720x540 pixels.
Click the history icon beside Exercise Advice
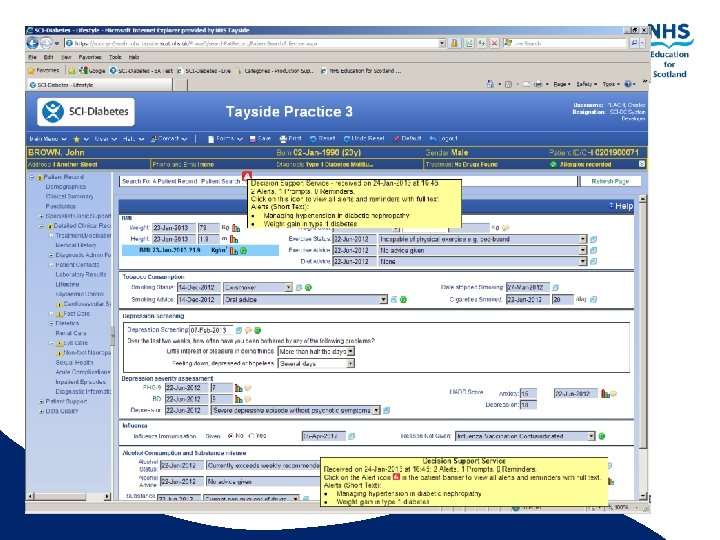(593, 250)
